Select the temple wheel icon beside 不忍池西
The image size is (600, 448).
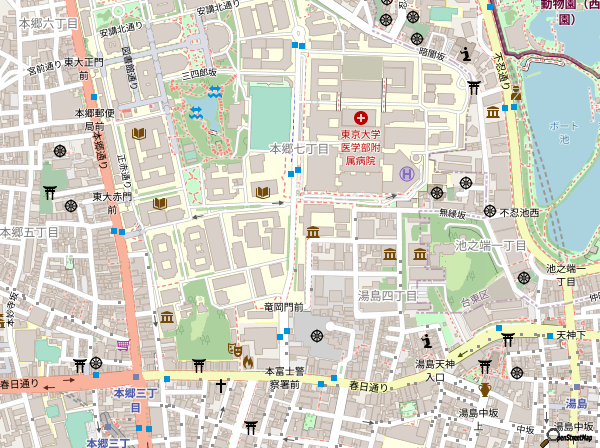[x=490, y=211]
